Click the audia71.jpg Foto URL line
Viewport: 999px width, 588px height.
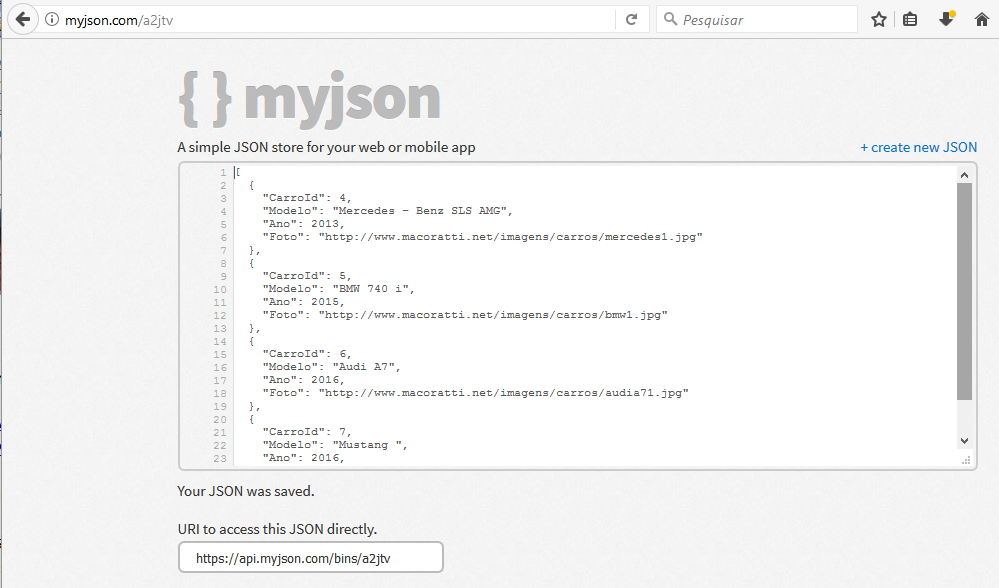click(x=475, y=393)
